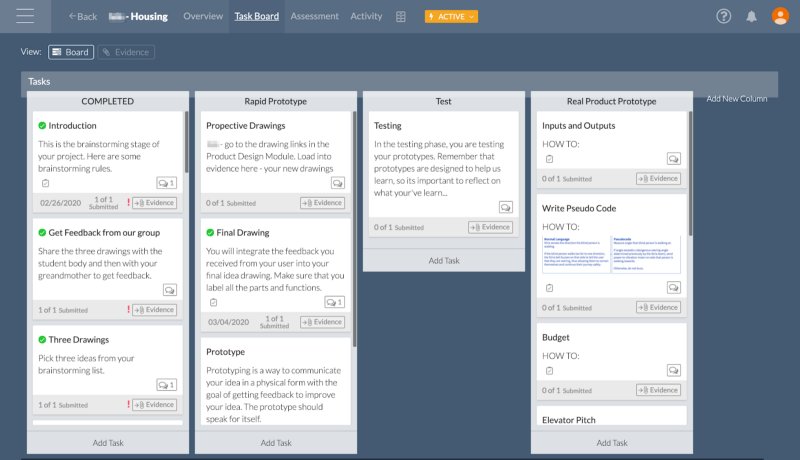Open the hamburger main menu
The height and width of the screenshot is (460, 800).
(25, 16)
